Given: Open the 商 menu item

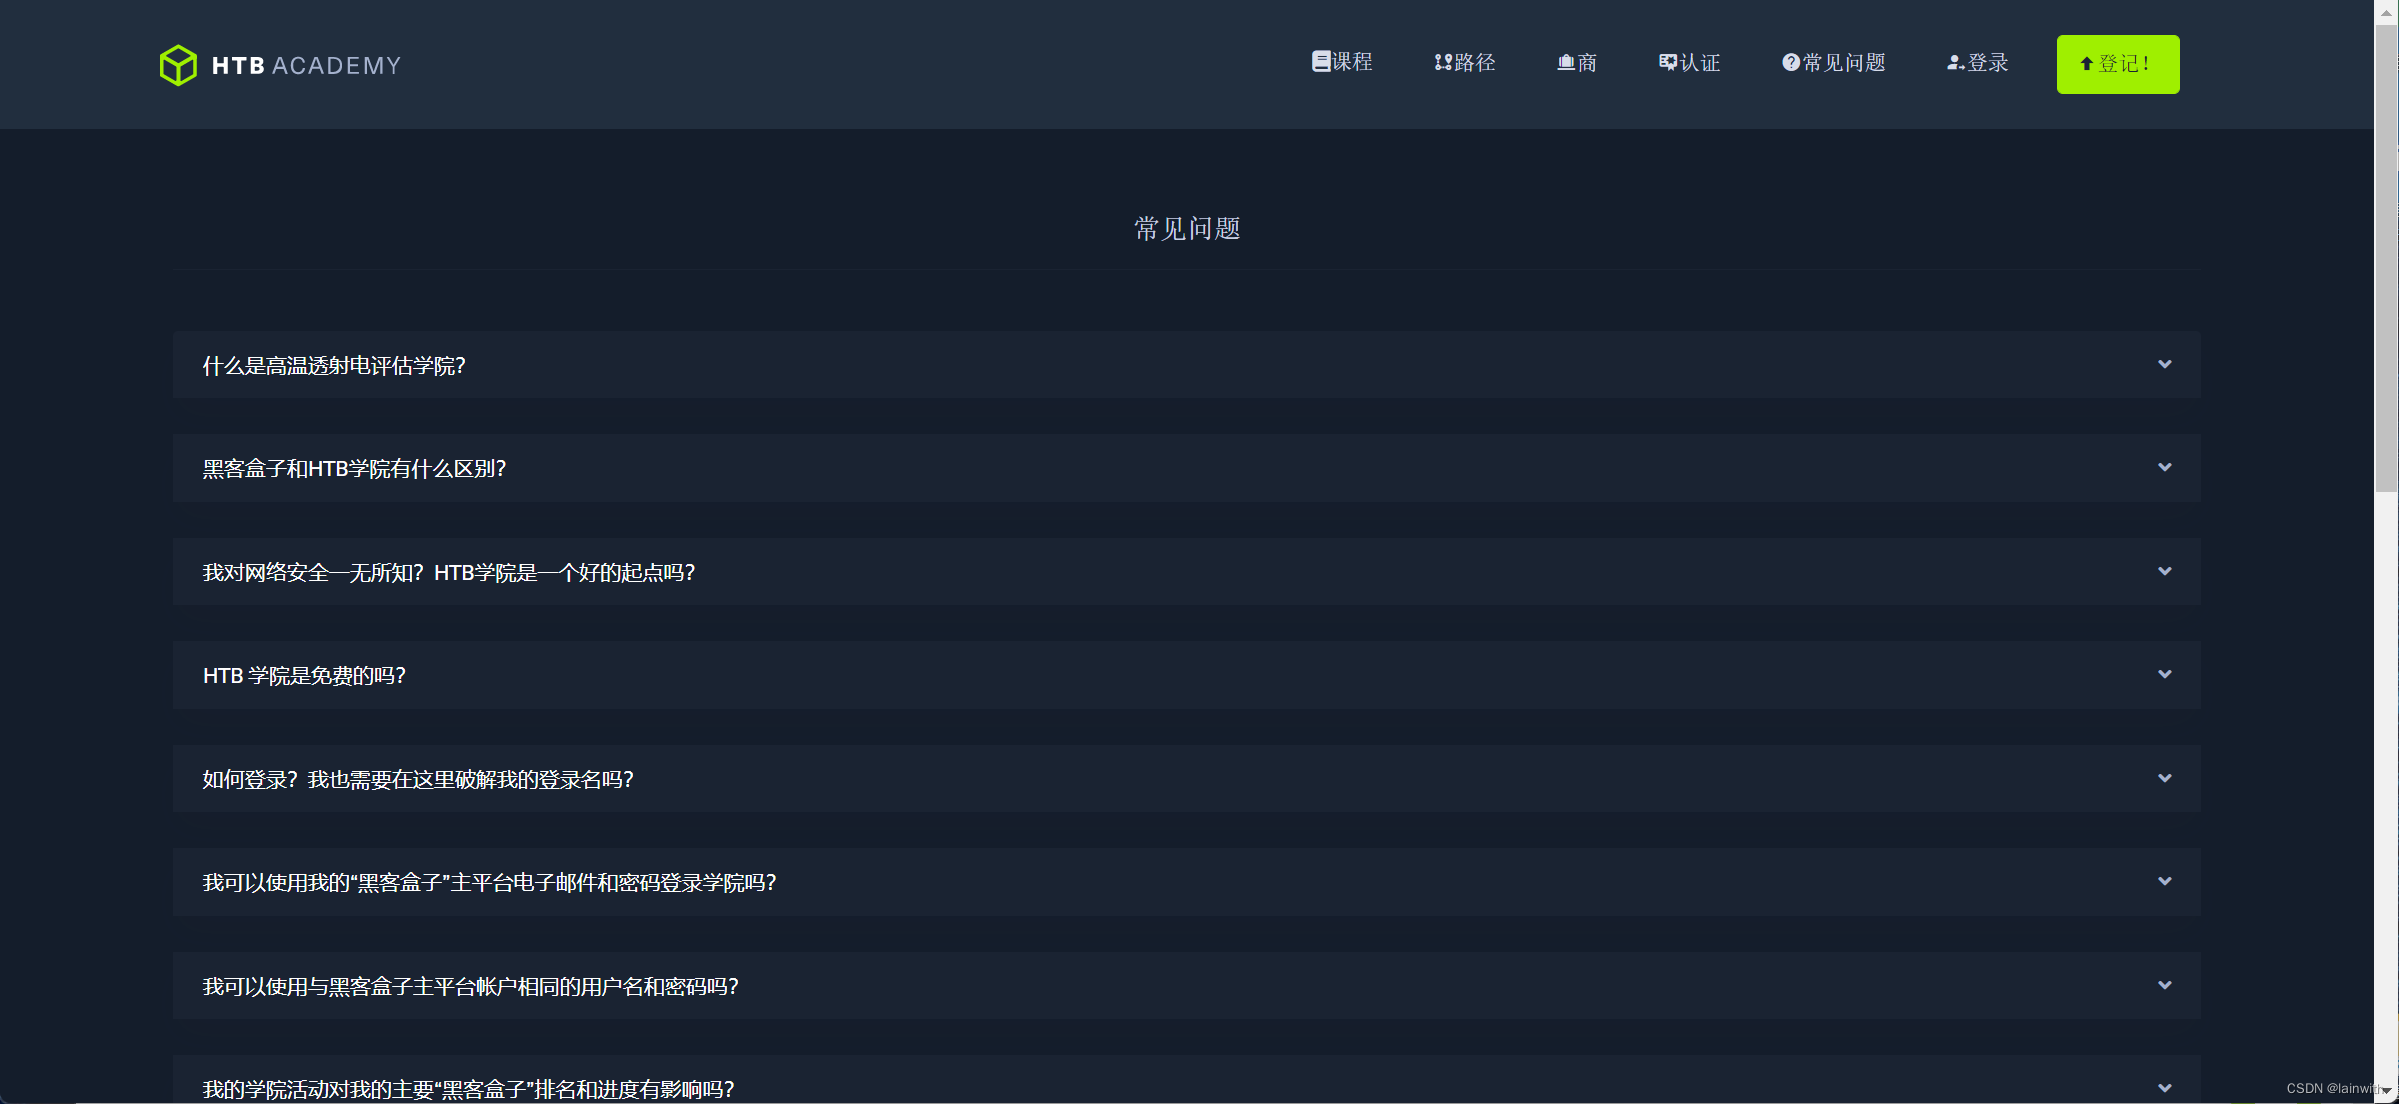Looking at the screenshot, I should click(x=1577, y=63).
